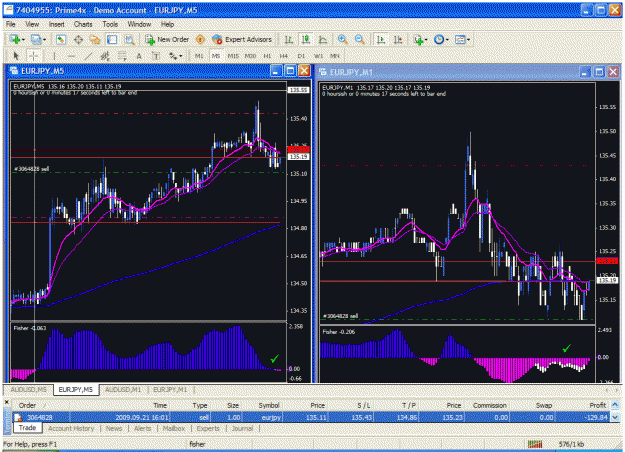Expand the arrows objects dropdown
Viewport: 625px width, 452px height.
[x=181, y=56]
